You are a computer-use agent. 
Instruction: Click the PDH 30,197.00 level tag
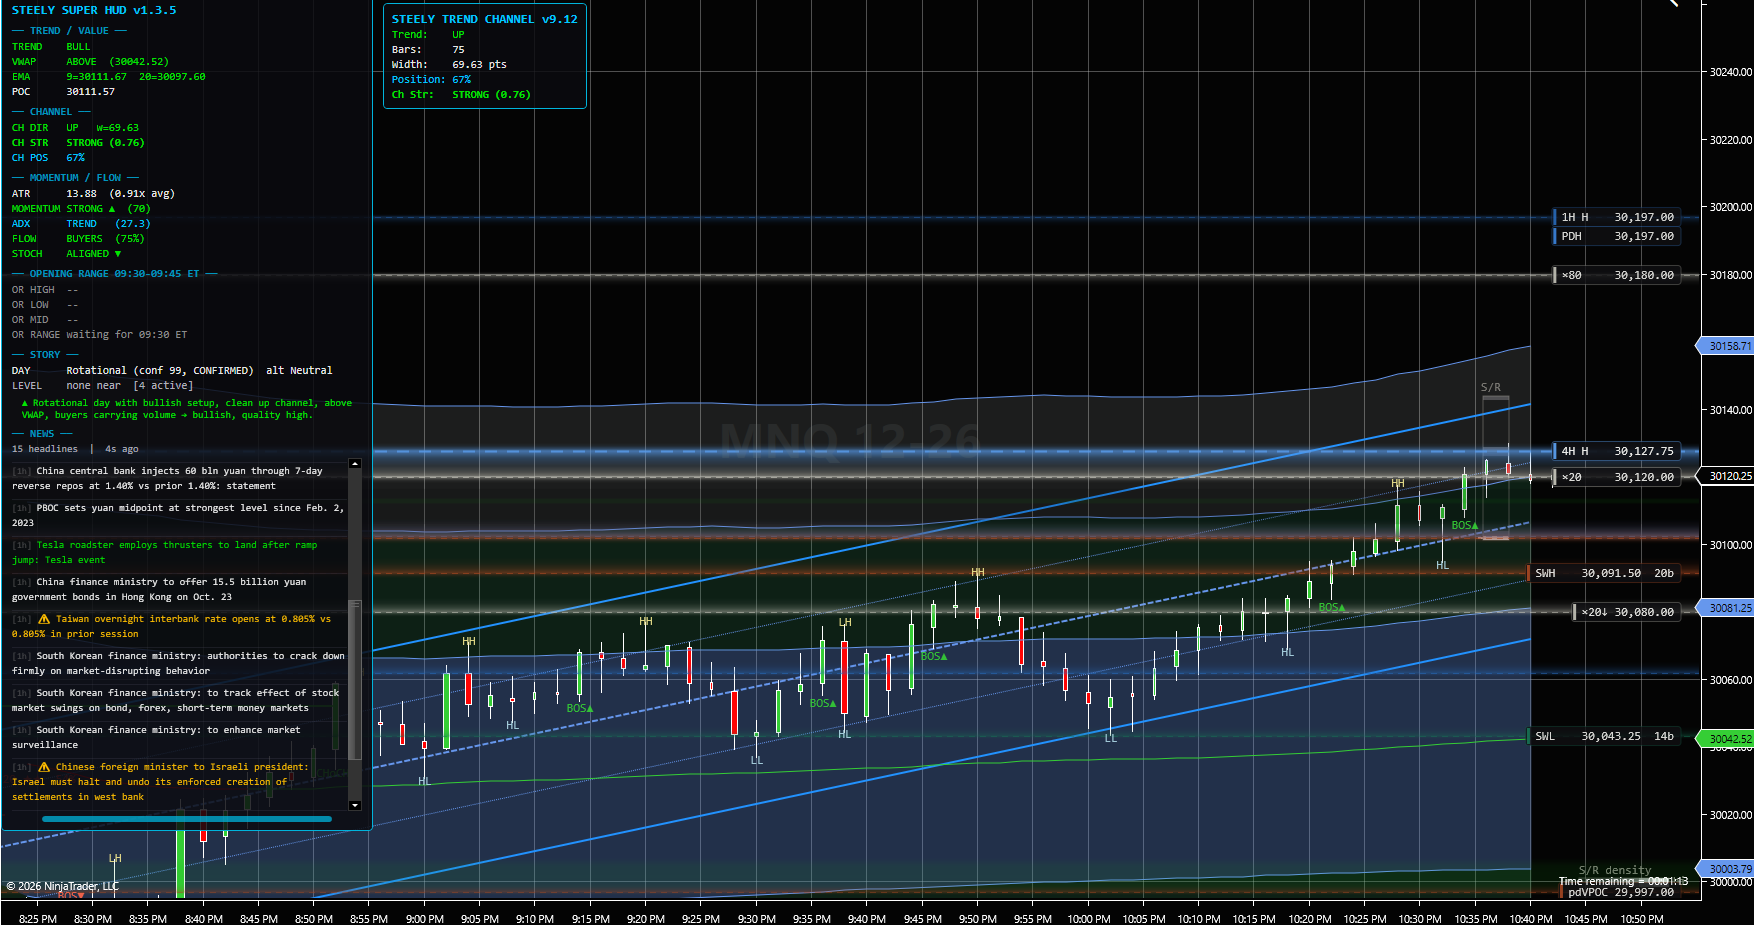pyautogui.click(x=1617, y=236)
